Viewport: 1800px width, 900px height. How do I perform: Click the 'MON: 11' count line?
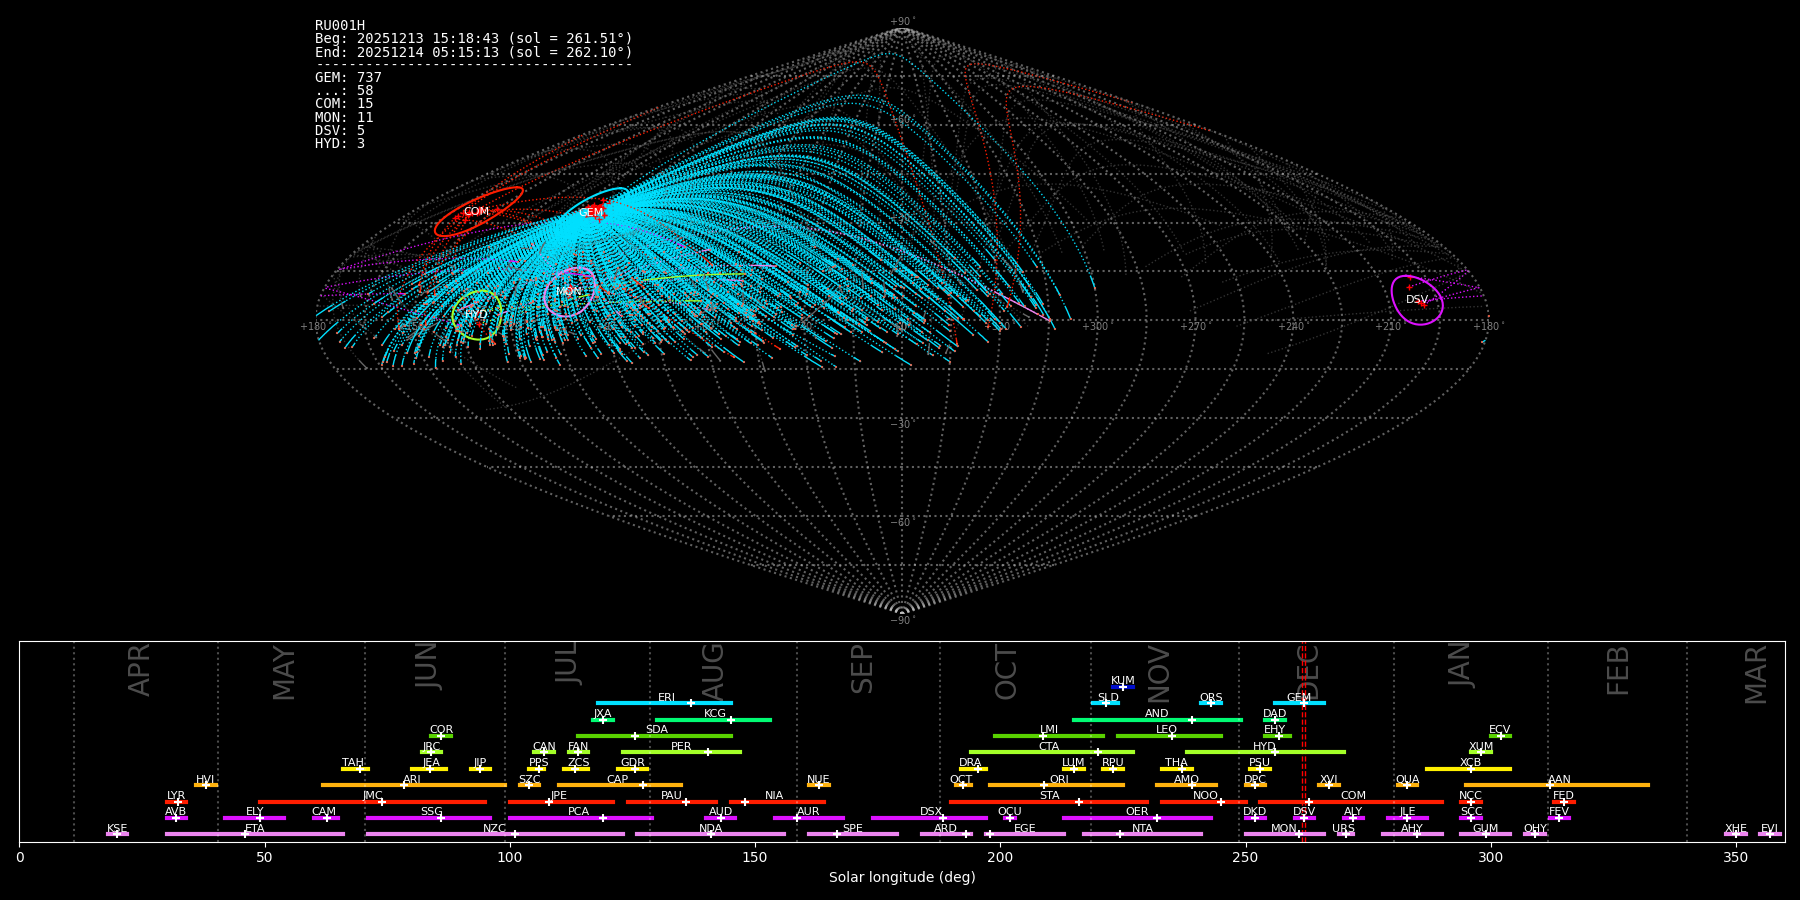click(x=344, y=118)
